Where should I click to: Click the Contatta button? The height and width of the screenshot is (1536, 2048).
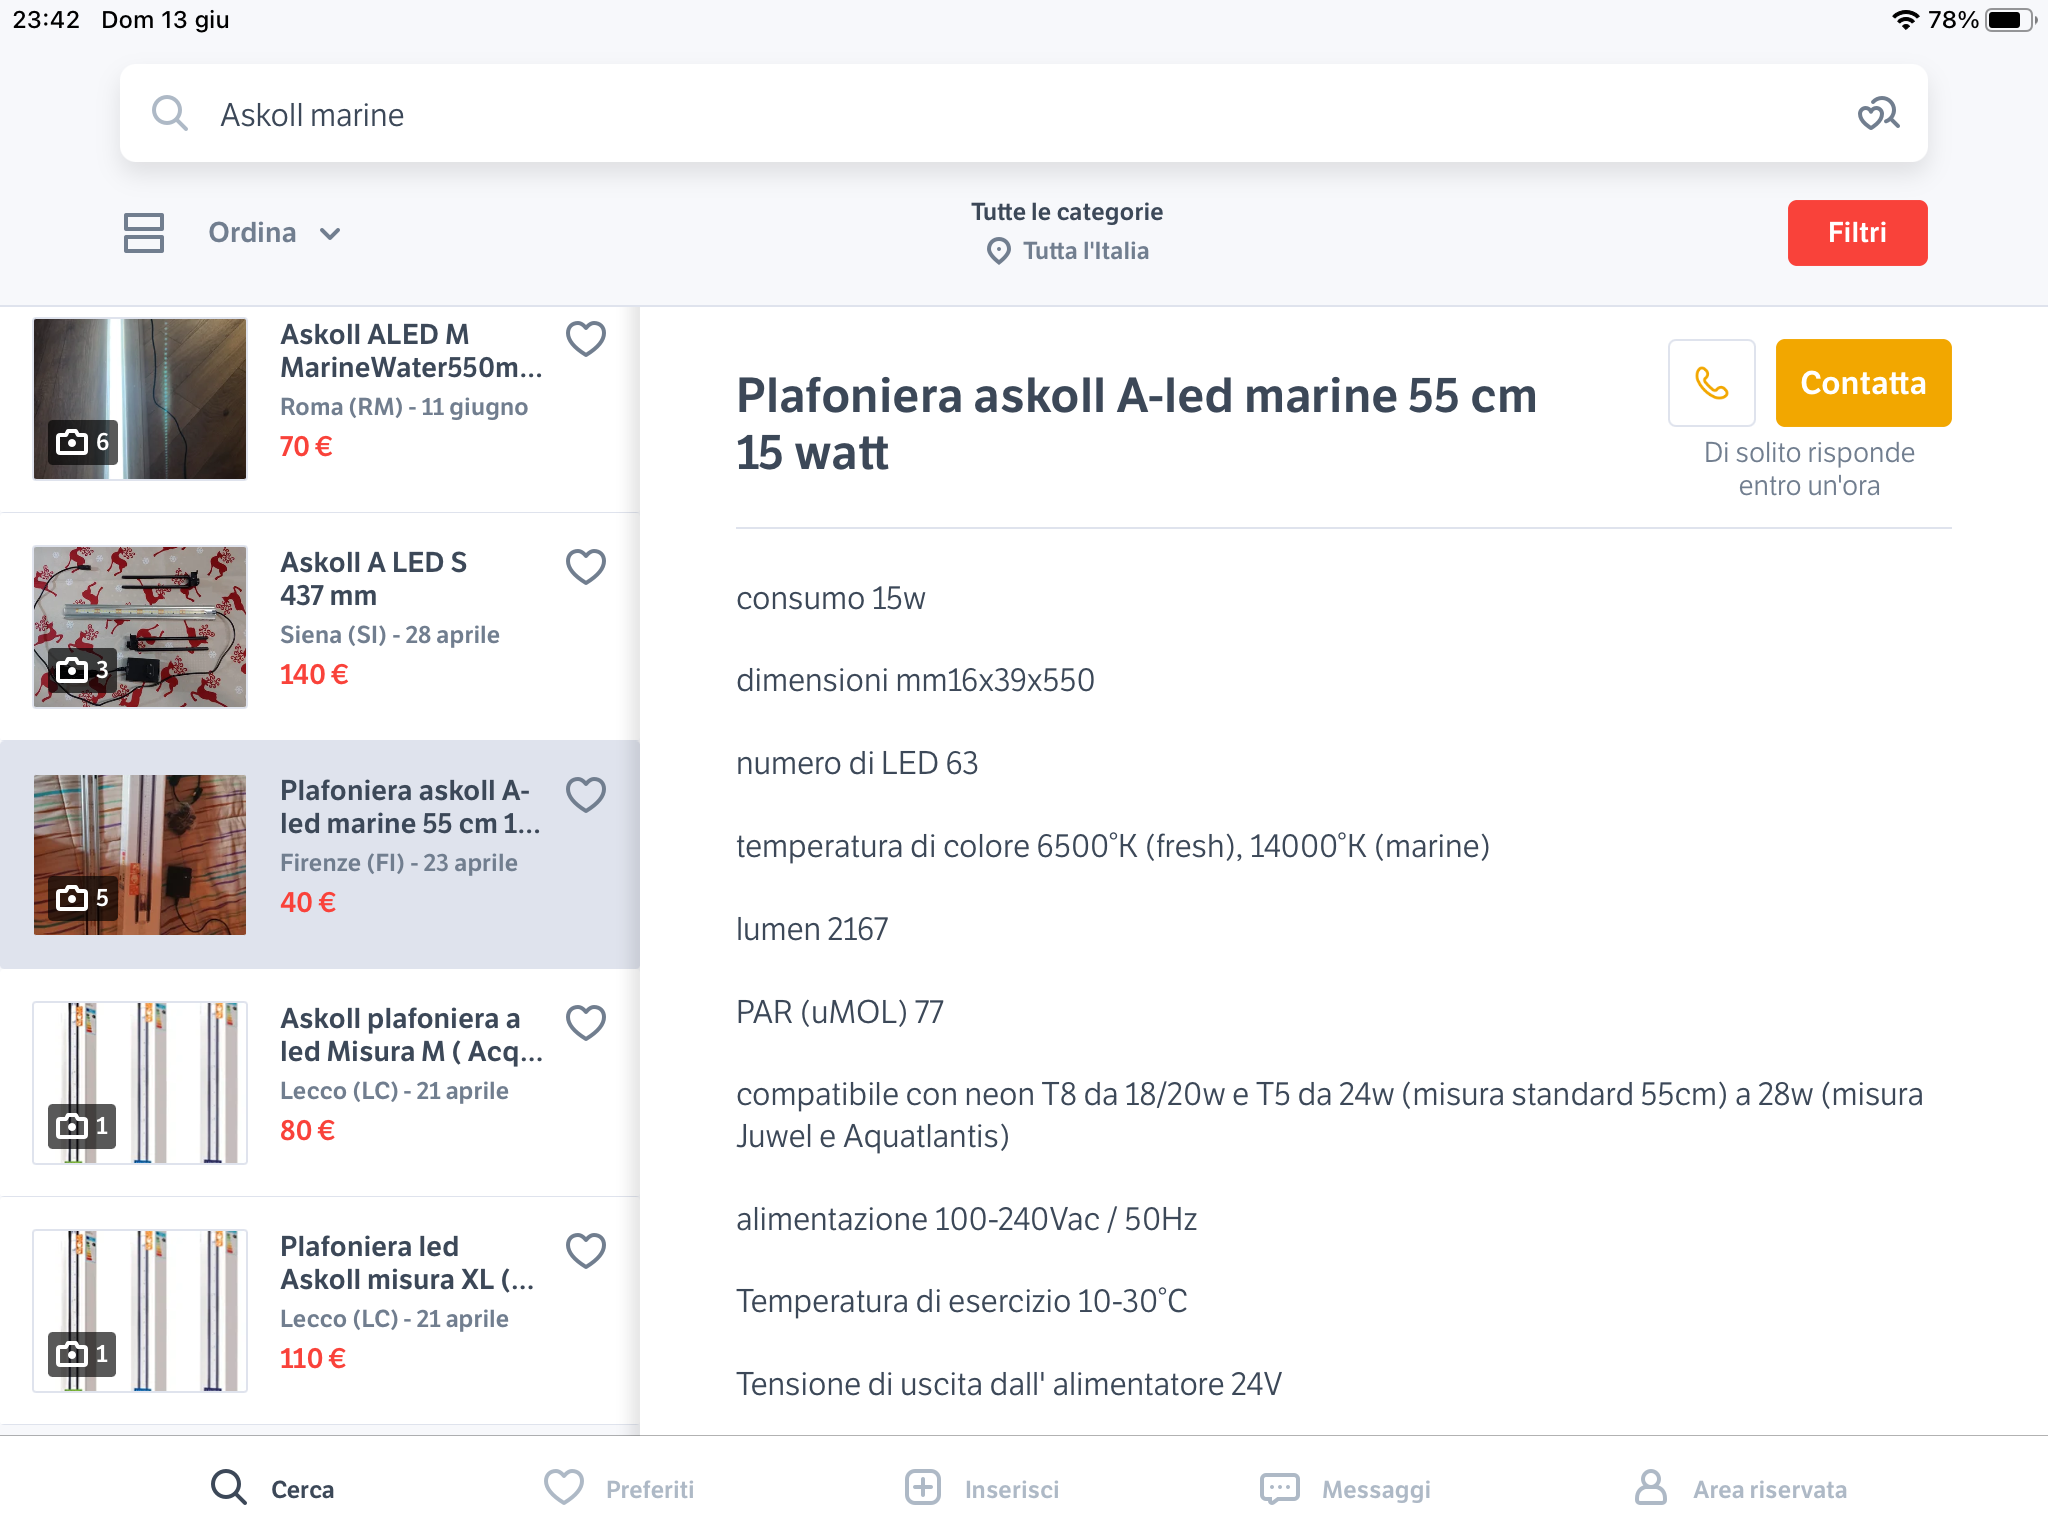point(1863,383)
